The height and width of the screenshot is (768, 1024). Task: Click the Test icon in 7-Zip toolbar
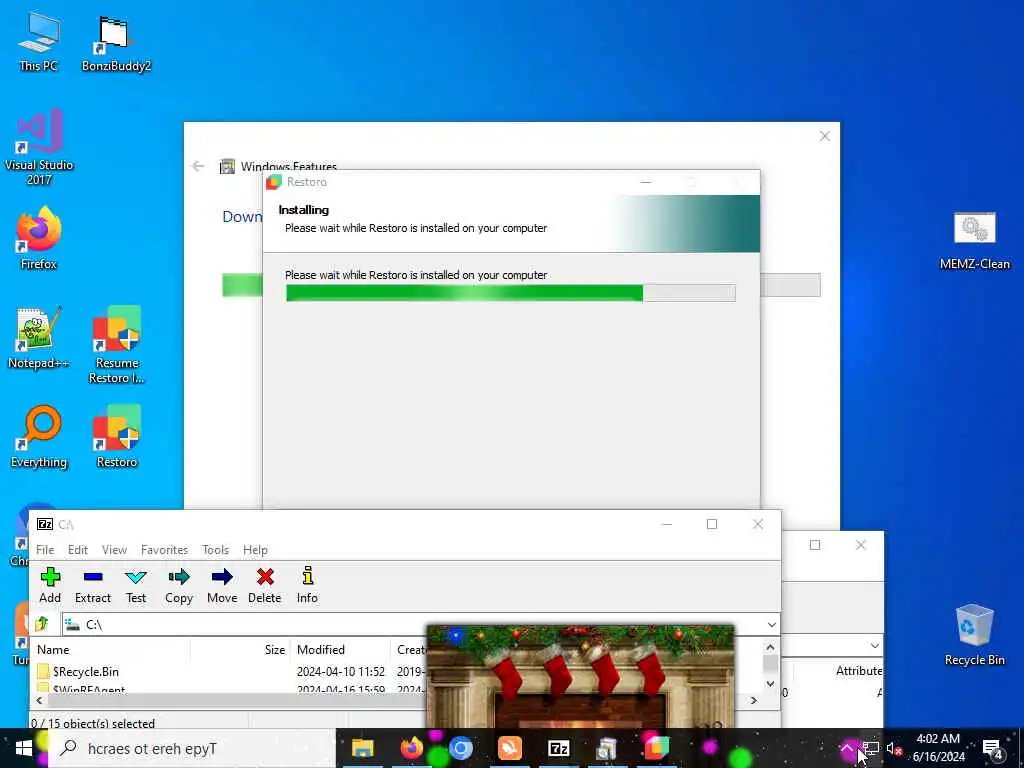136,577
